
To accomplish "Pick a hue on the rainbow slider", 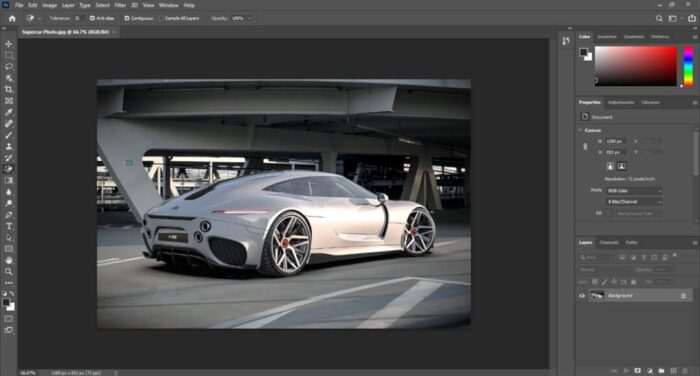I will 688,66.
